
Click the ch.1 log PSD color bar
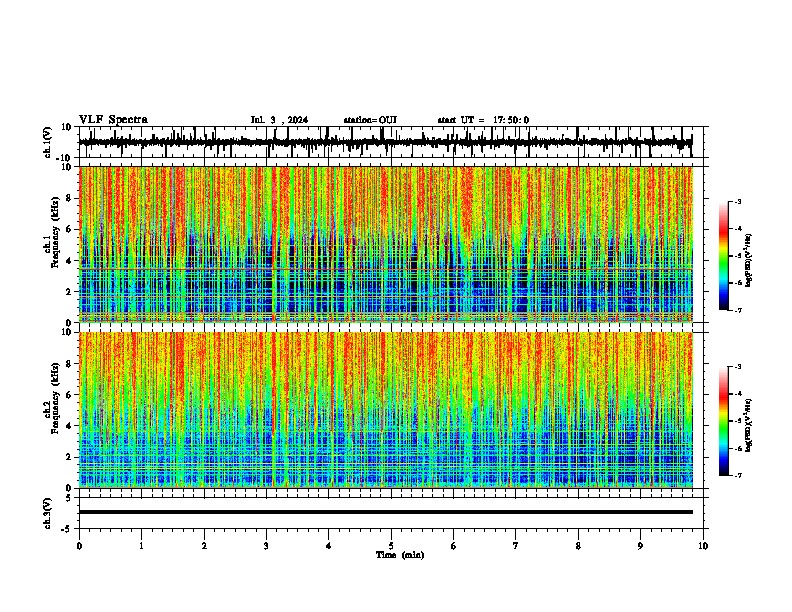724,256
